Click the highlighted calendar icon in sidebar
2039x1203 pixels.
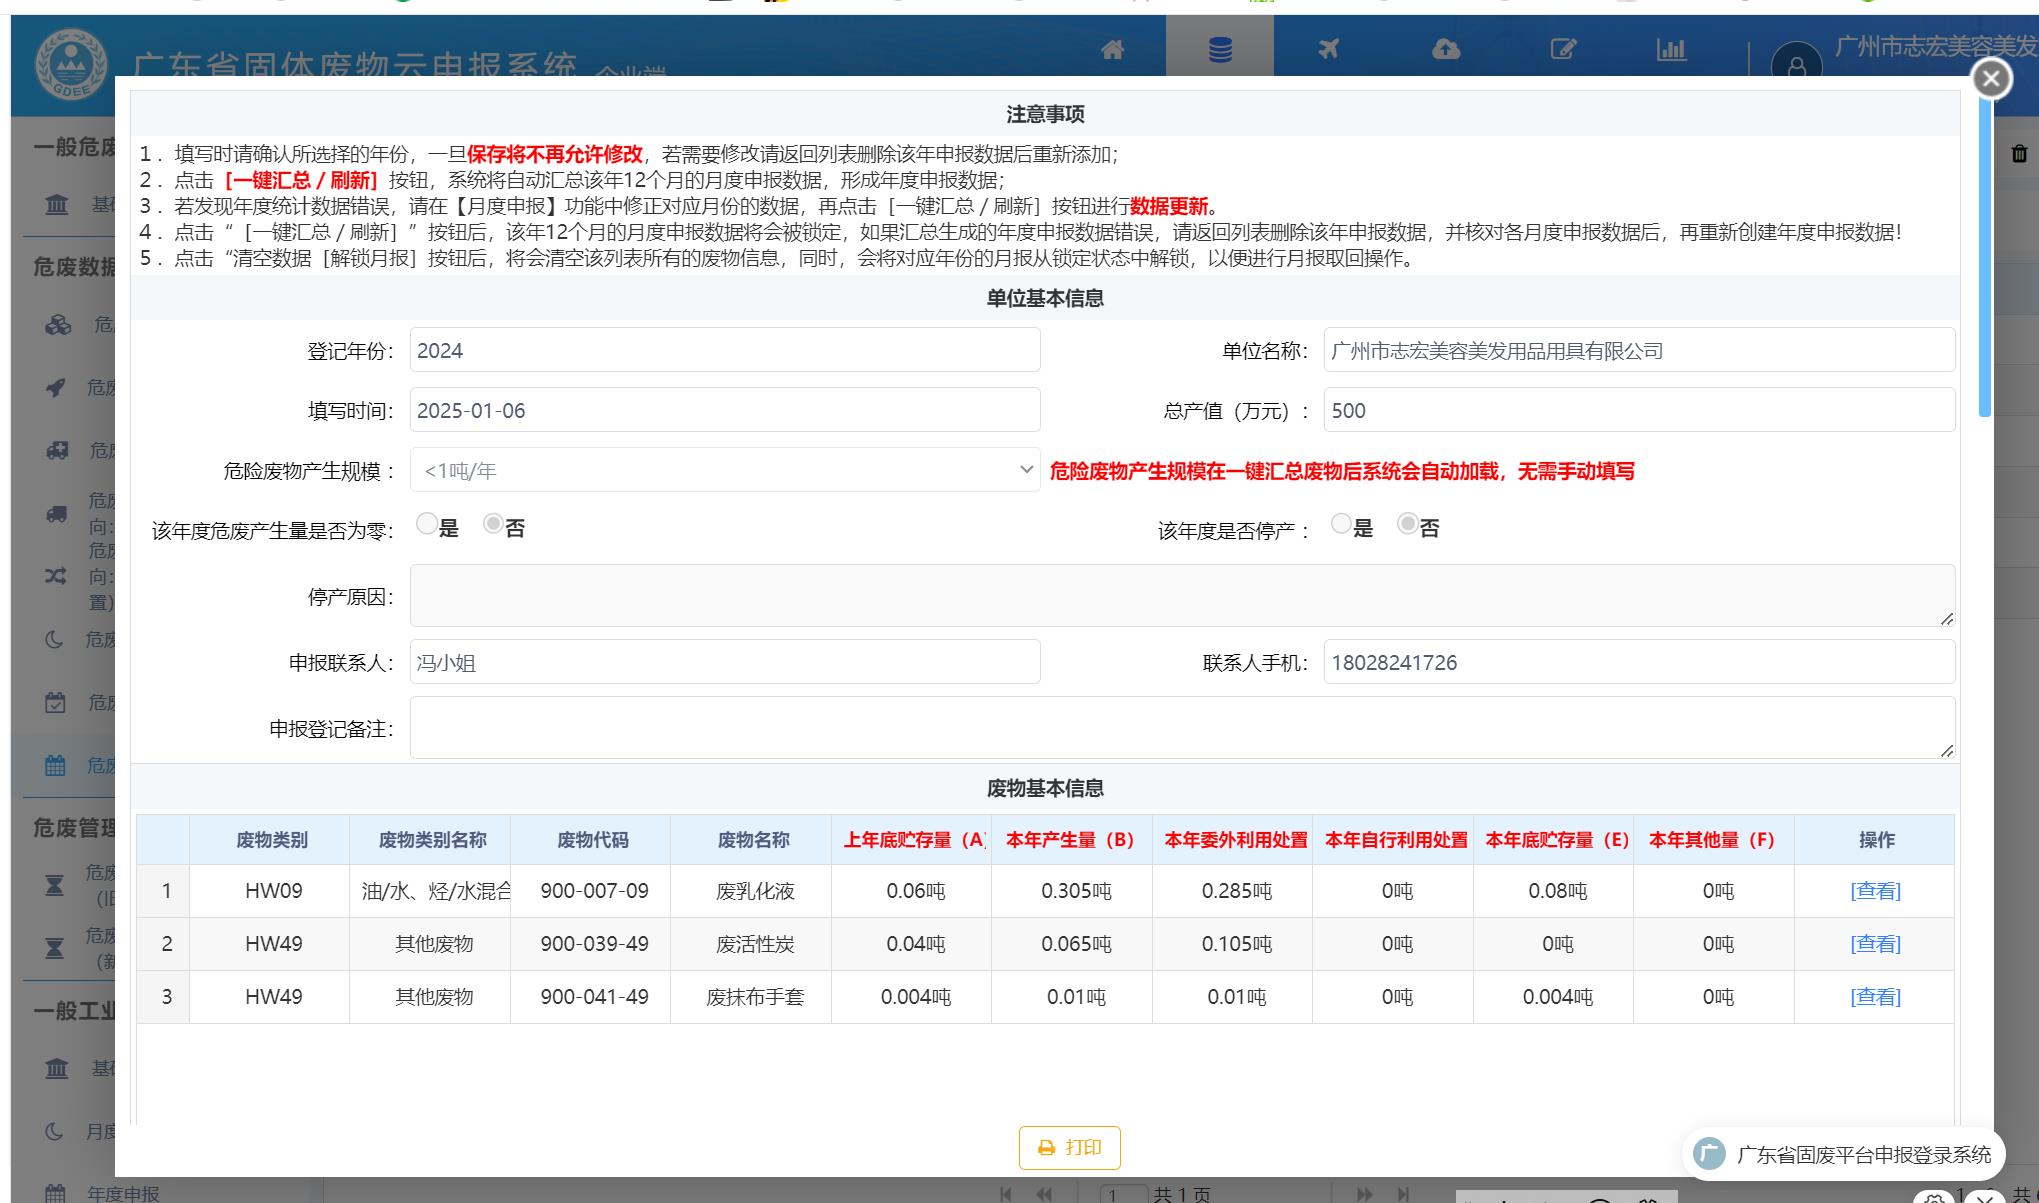coord(55,765)
